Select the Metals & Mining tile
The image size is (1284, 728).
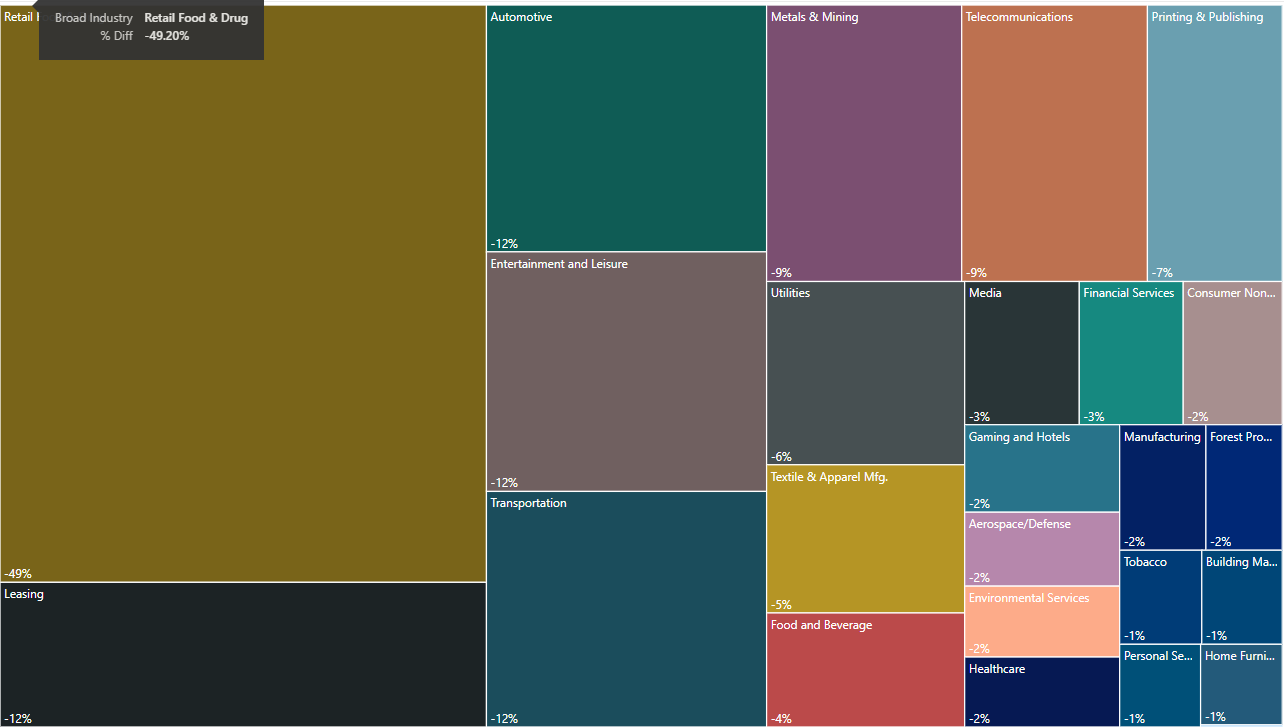(x=864, y=143)
